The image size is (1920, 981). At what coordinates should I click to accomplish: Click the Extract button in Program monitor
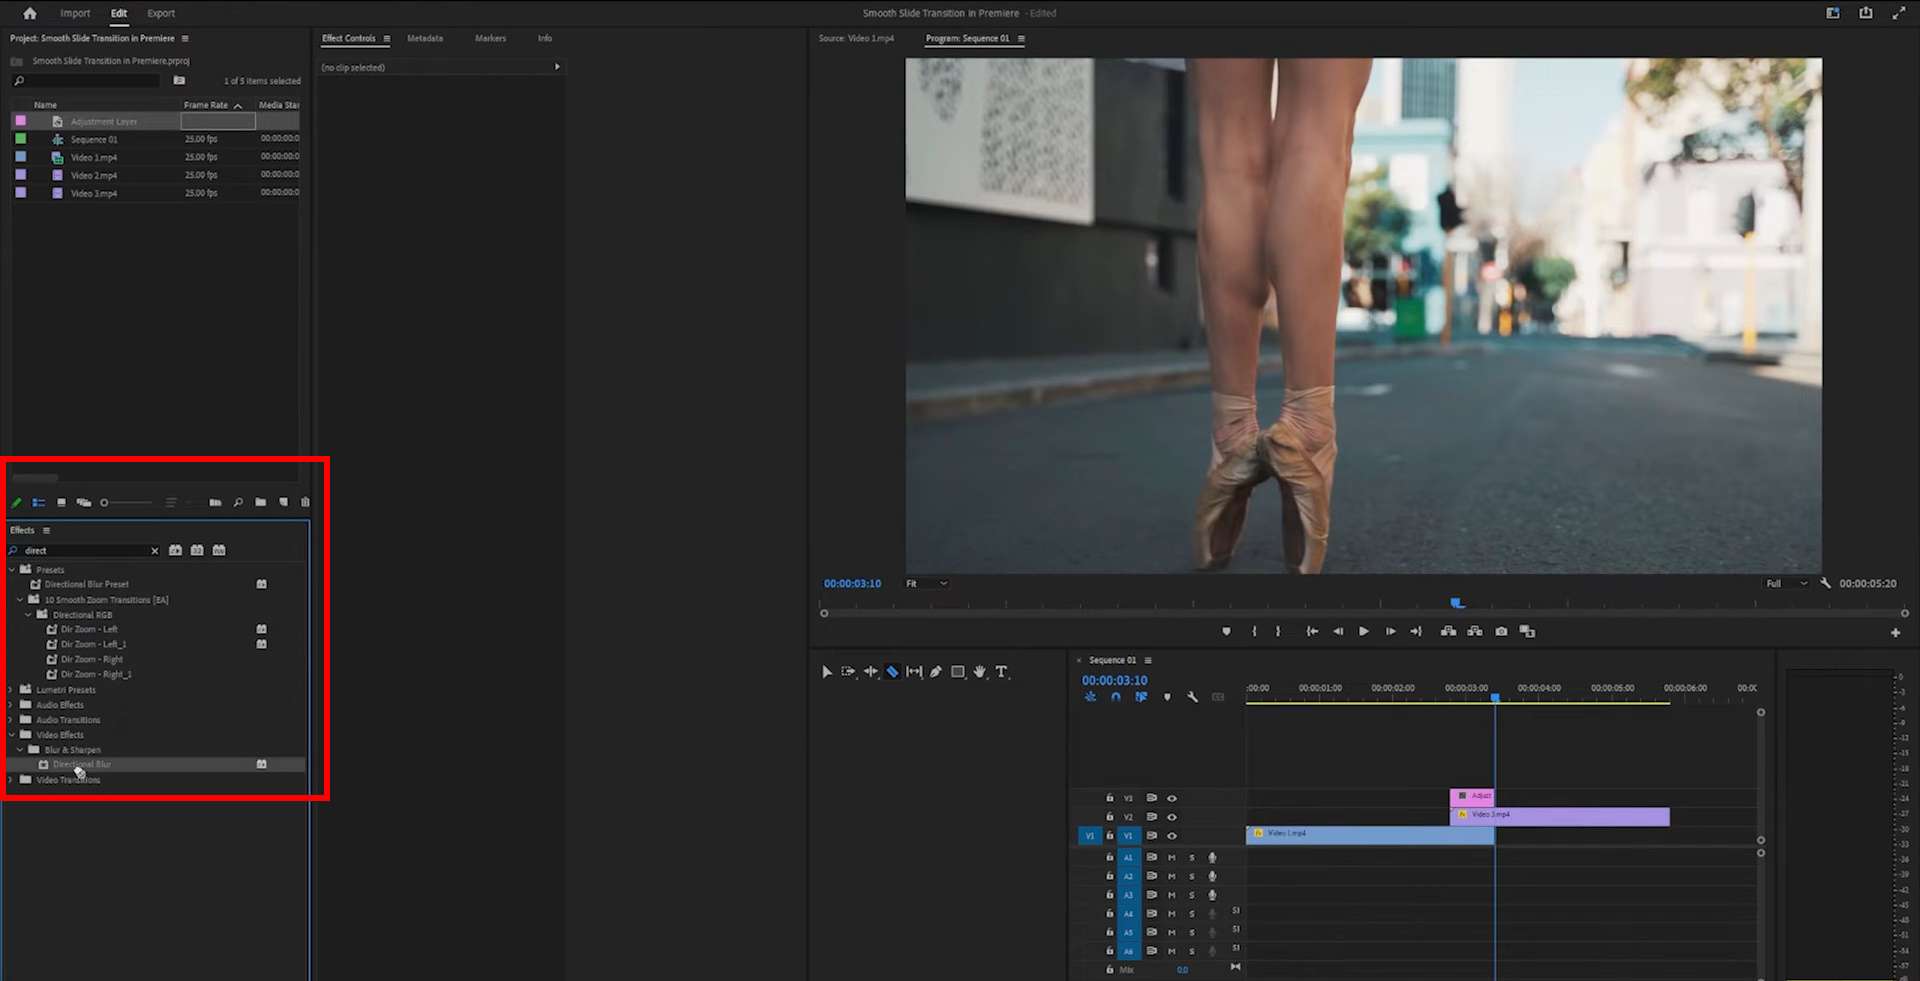coord(1475,631)
